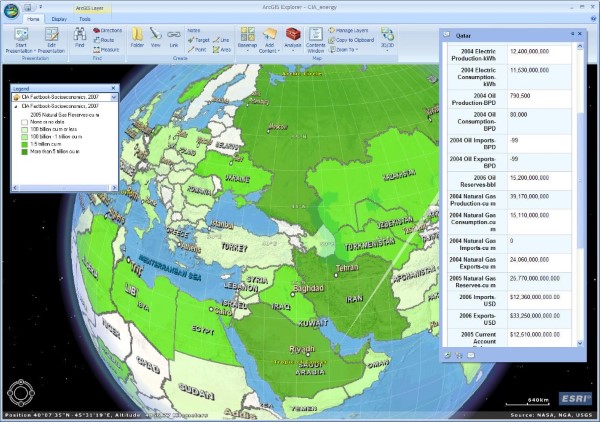Image resolution: width=600 pixels, height=422 pixels.
Task: Click scroll down arrow in Qatar popup
Action: (580, 343)
